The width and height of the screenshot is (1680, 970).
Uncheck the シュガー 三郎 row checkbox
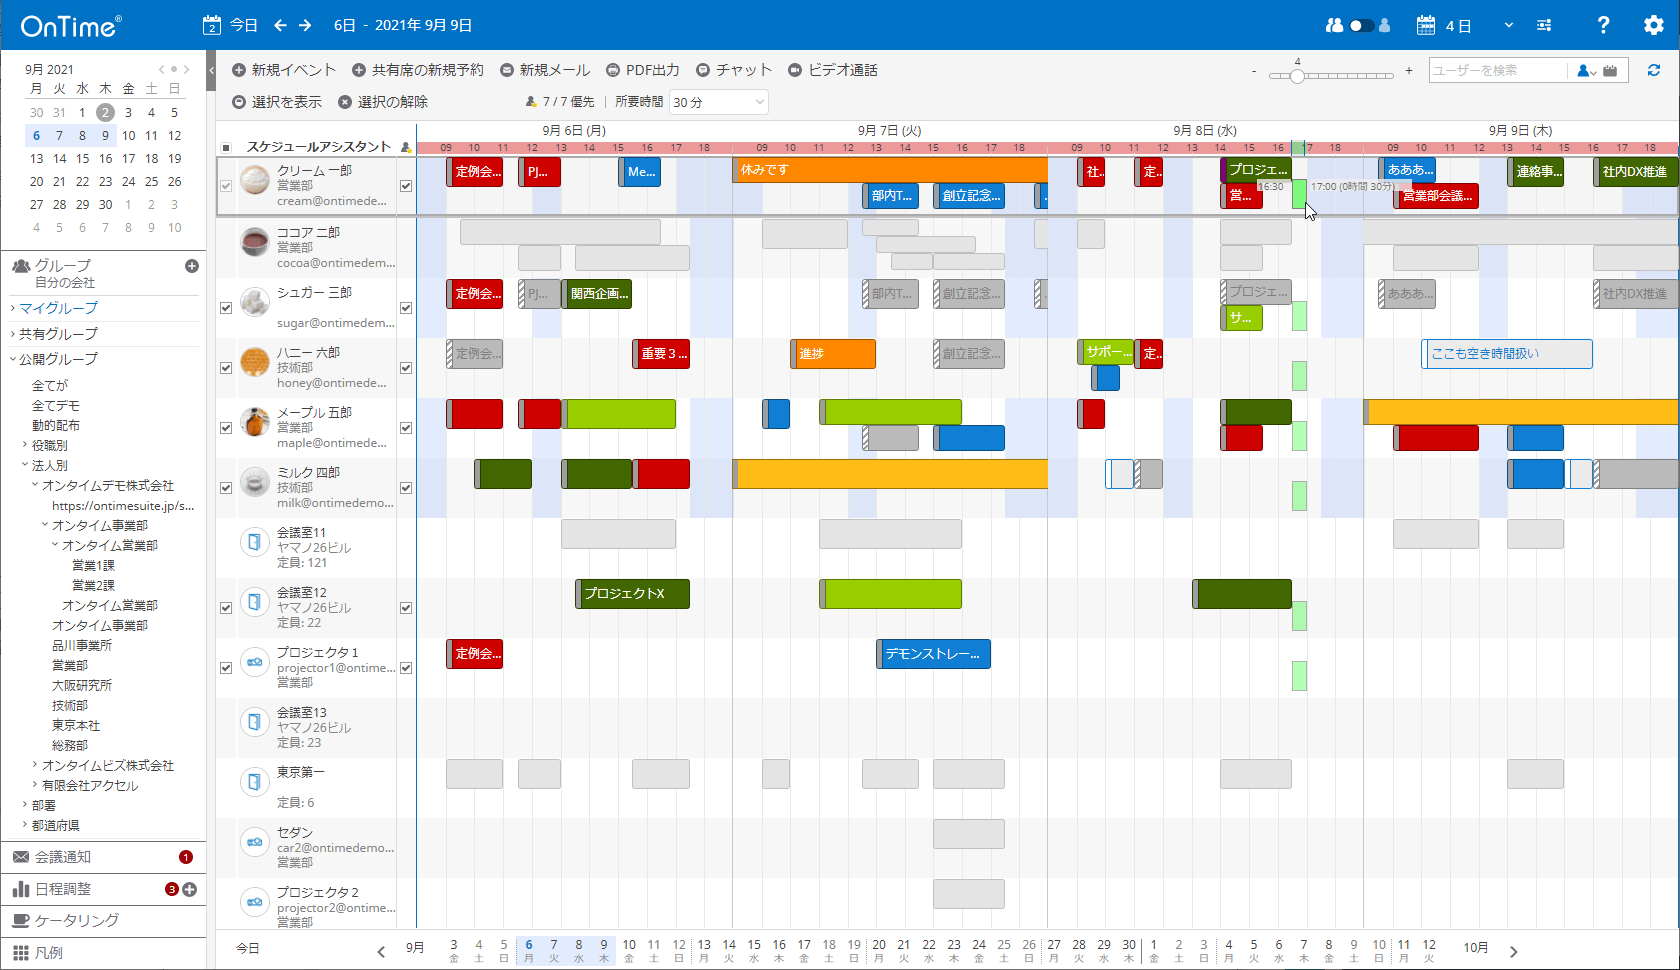[226, 308]
